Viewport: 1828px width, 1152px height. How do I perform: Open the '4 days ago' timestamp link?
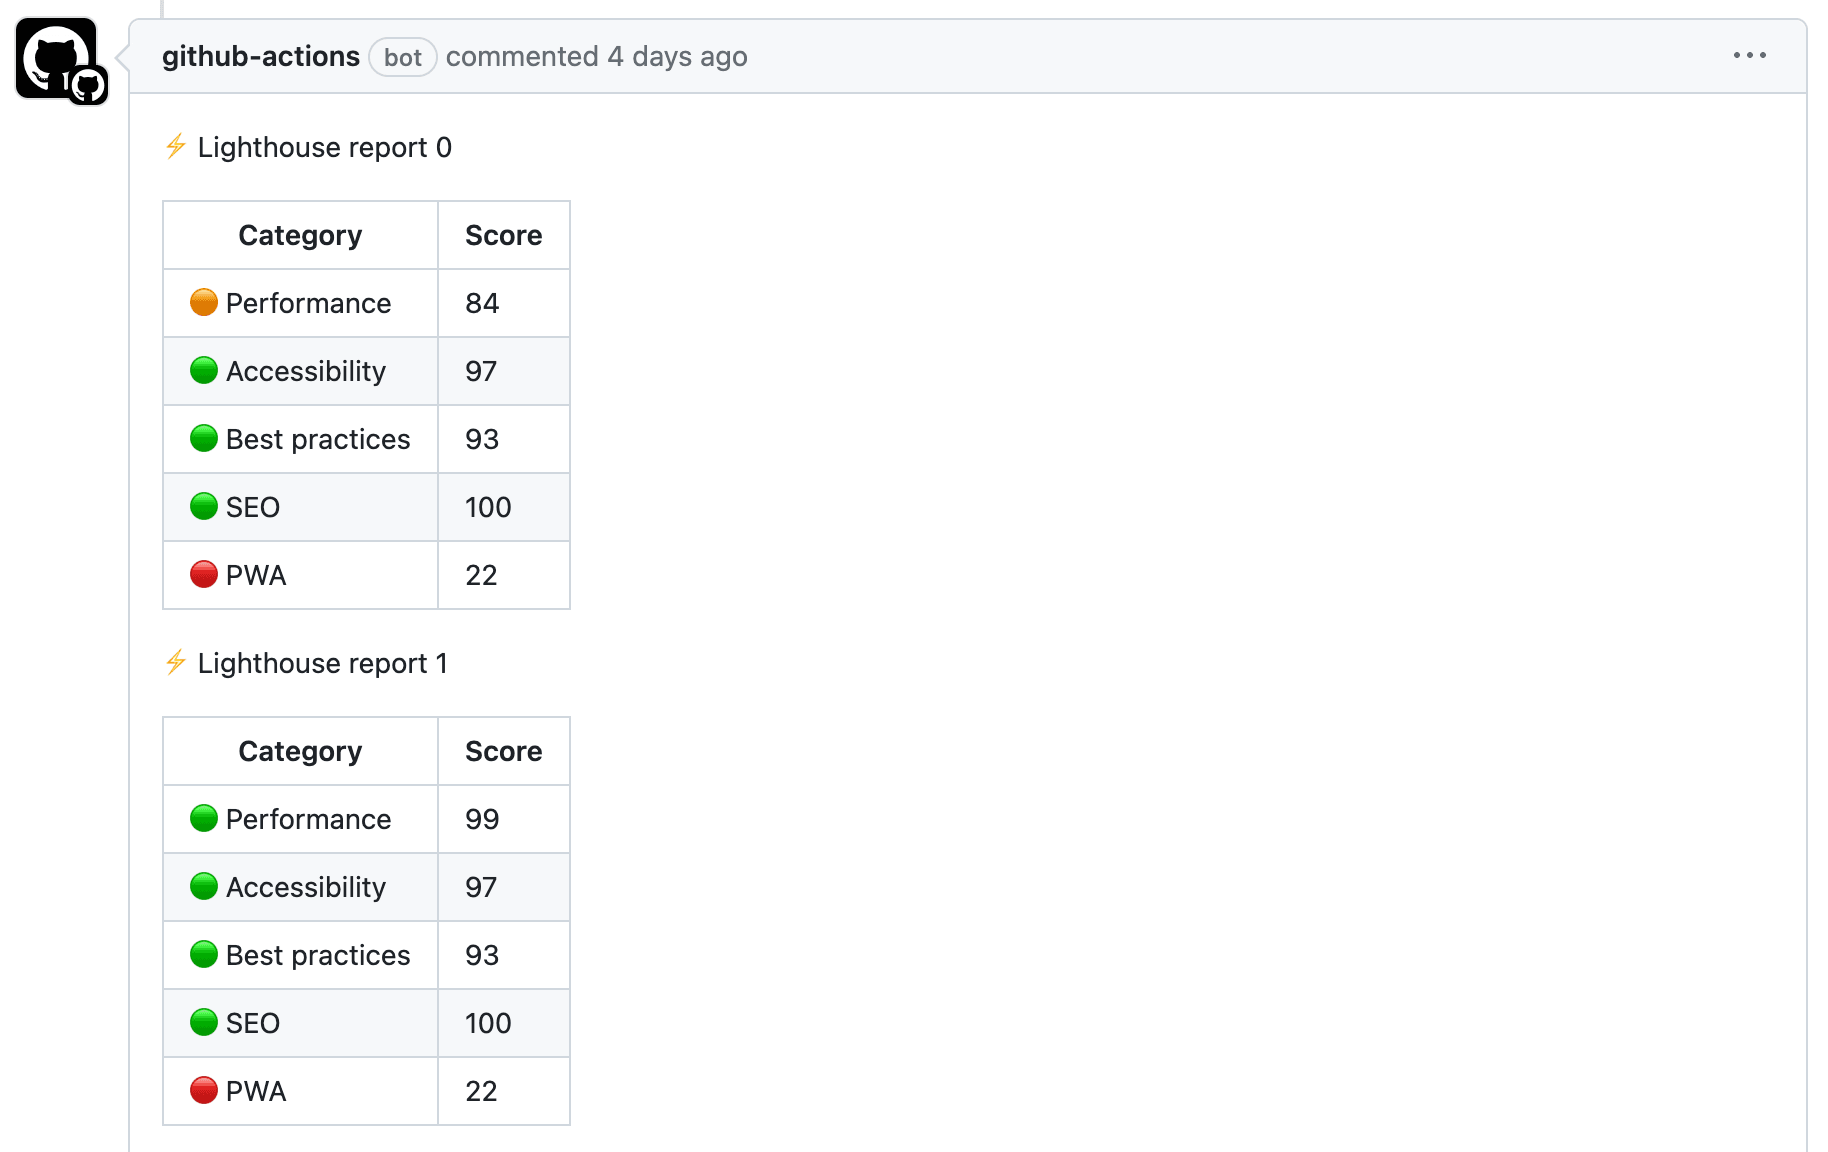point(677,57)
